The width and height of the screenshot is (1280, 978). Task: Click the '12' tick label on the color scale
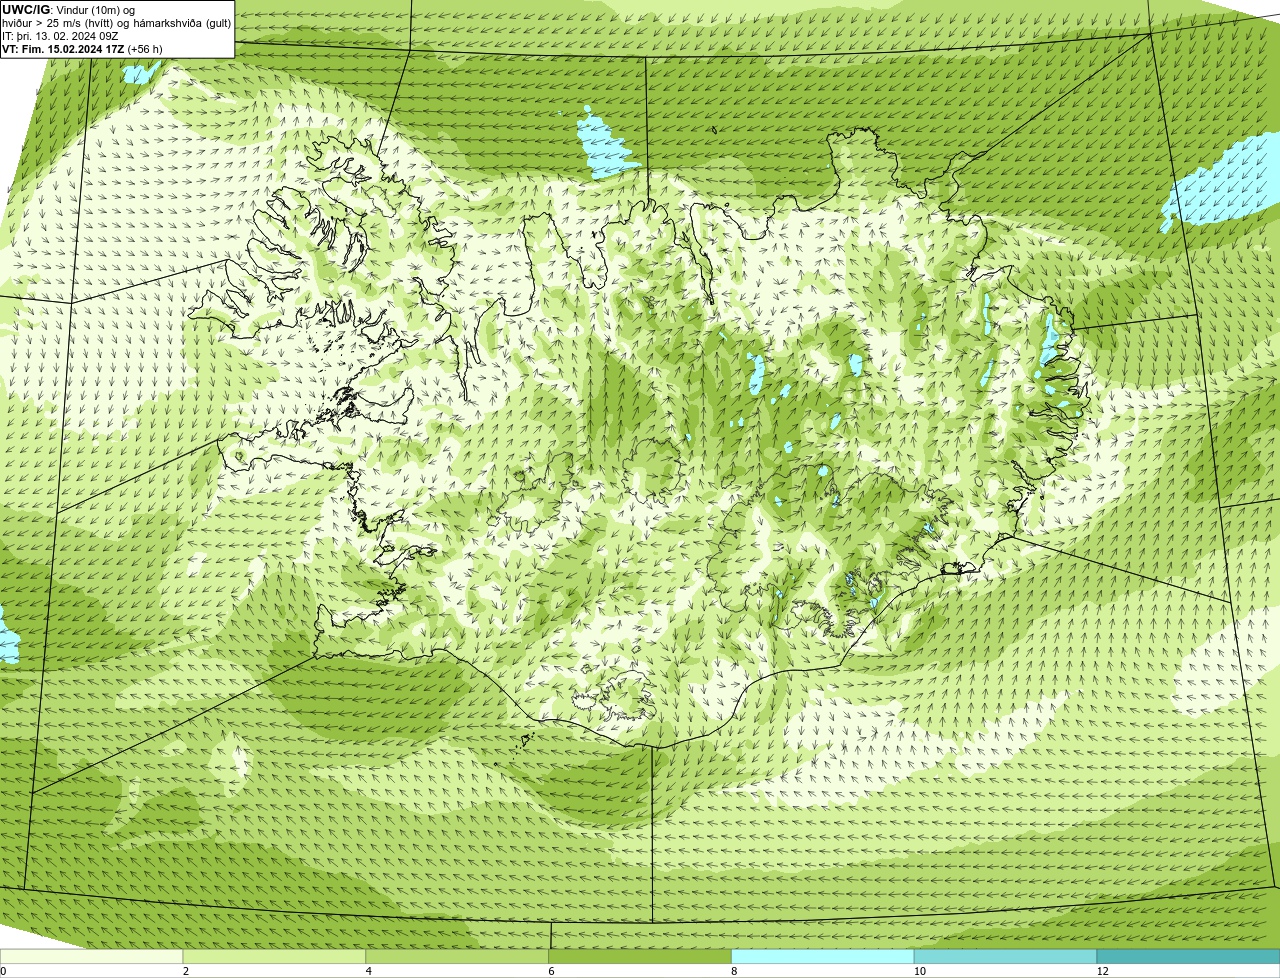(1102, 971)
